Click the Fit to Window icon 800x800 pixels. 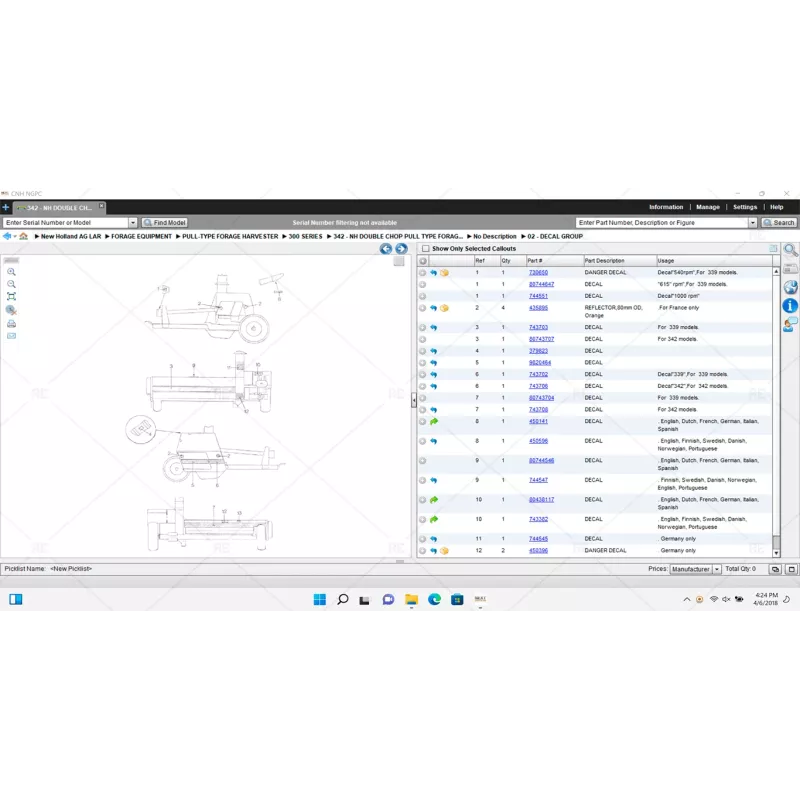click(x=12, y=295)
